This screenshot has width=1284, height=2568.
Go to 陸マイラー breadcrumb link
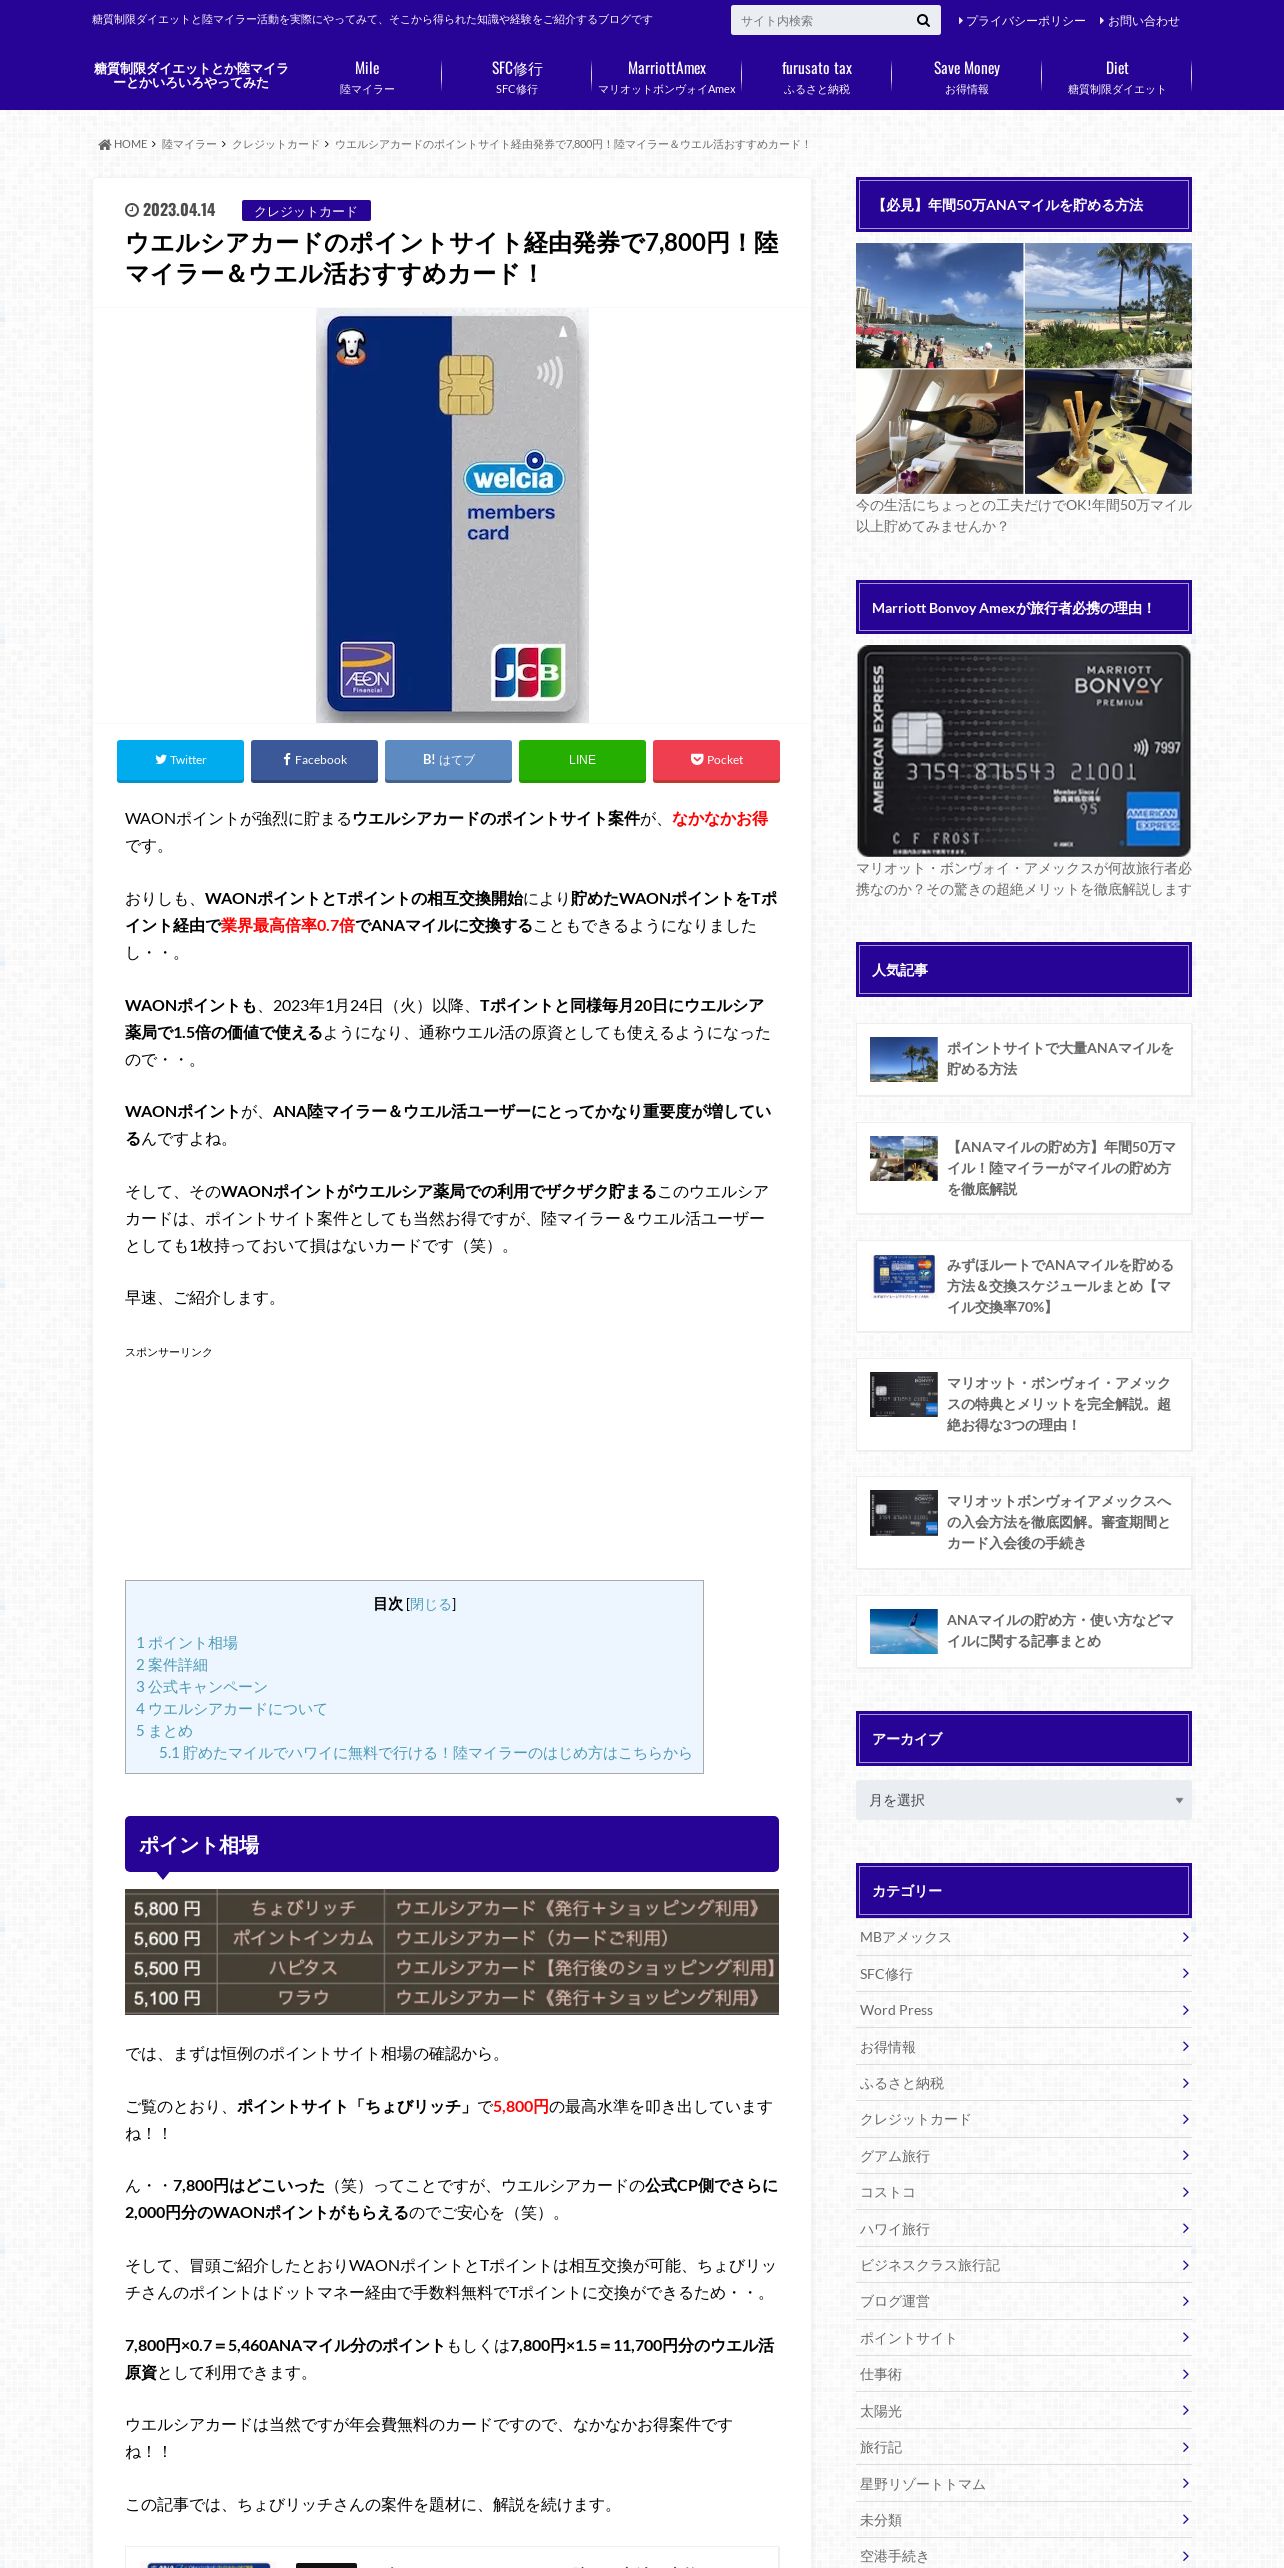[x=189, y=144]
